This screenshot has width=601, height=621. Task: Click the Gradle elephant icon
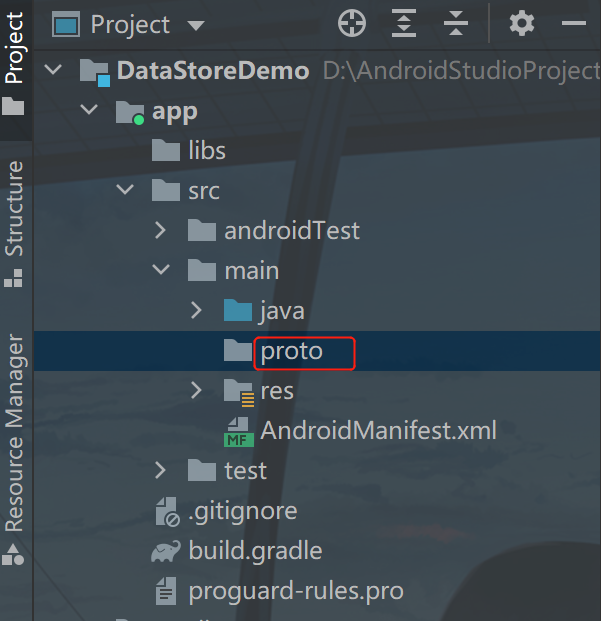[166, 551]
